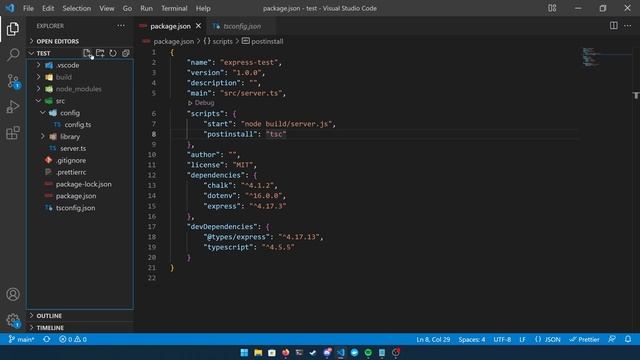Collapse all folders in explorer icon
This screenshot has width=640, height=360.
pos(126,53)
